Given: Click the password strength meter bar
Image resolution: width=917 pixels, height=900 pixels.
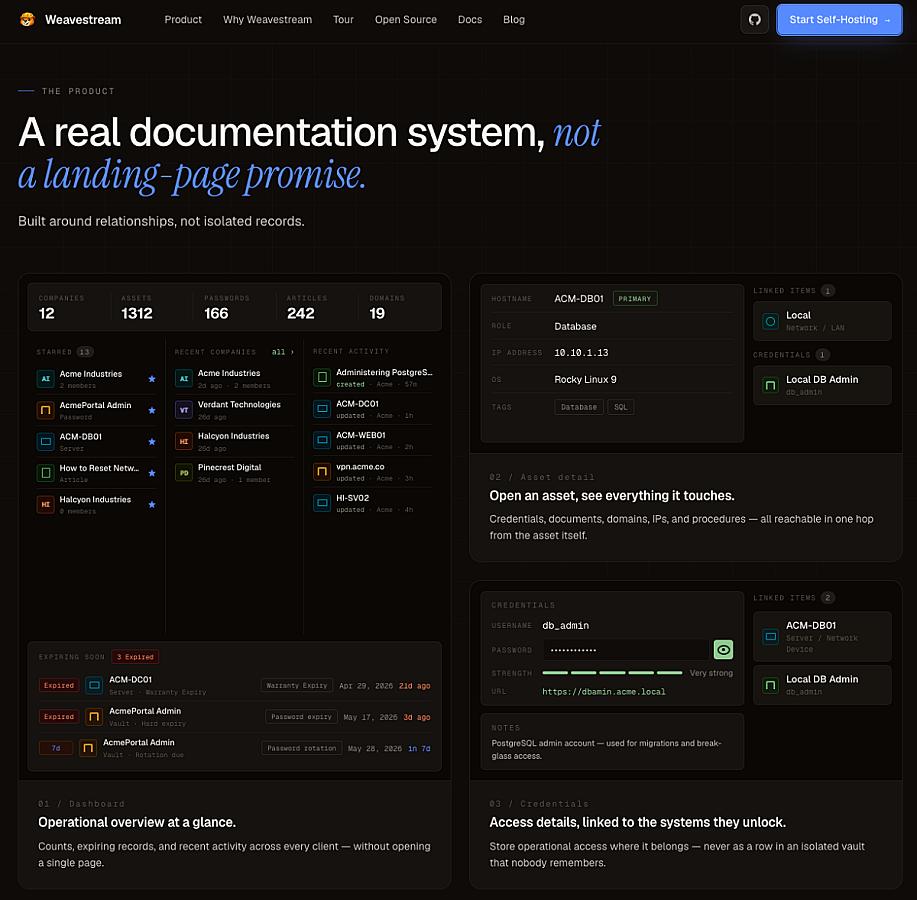Looking at the screenshot, I should click(612, 673).
